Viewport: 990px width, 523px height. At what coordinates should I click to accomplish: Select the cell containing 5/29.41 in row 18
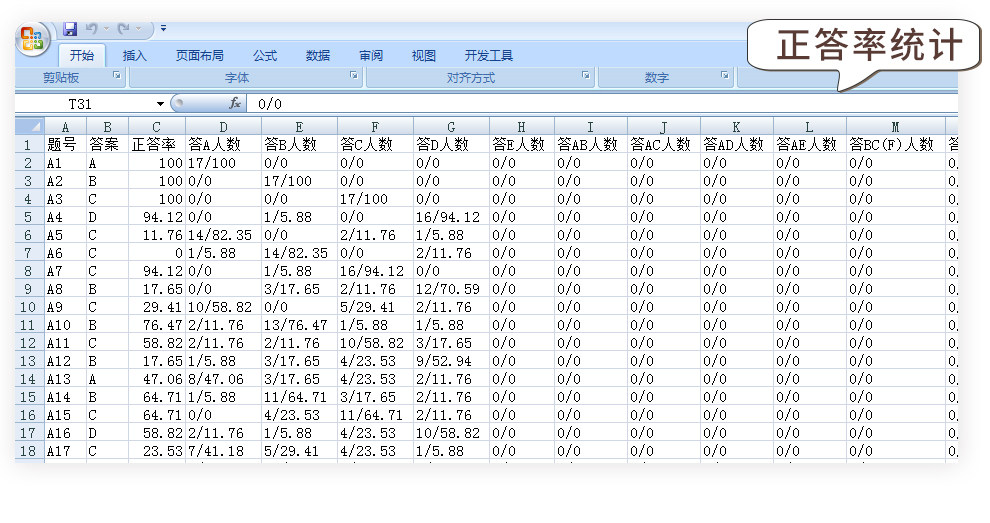299,452
